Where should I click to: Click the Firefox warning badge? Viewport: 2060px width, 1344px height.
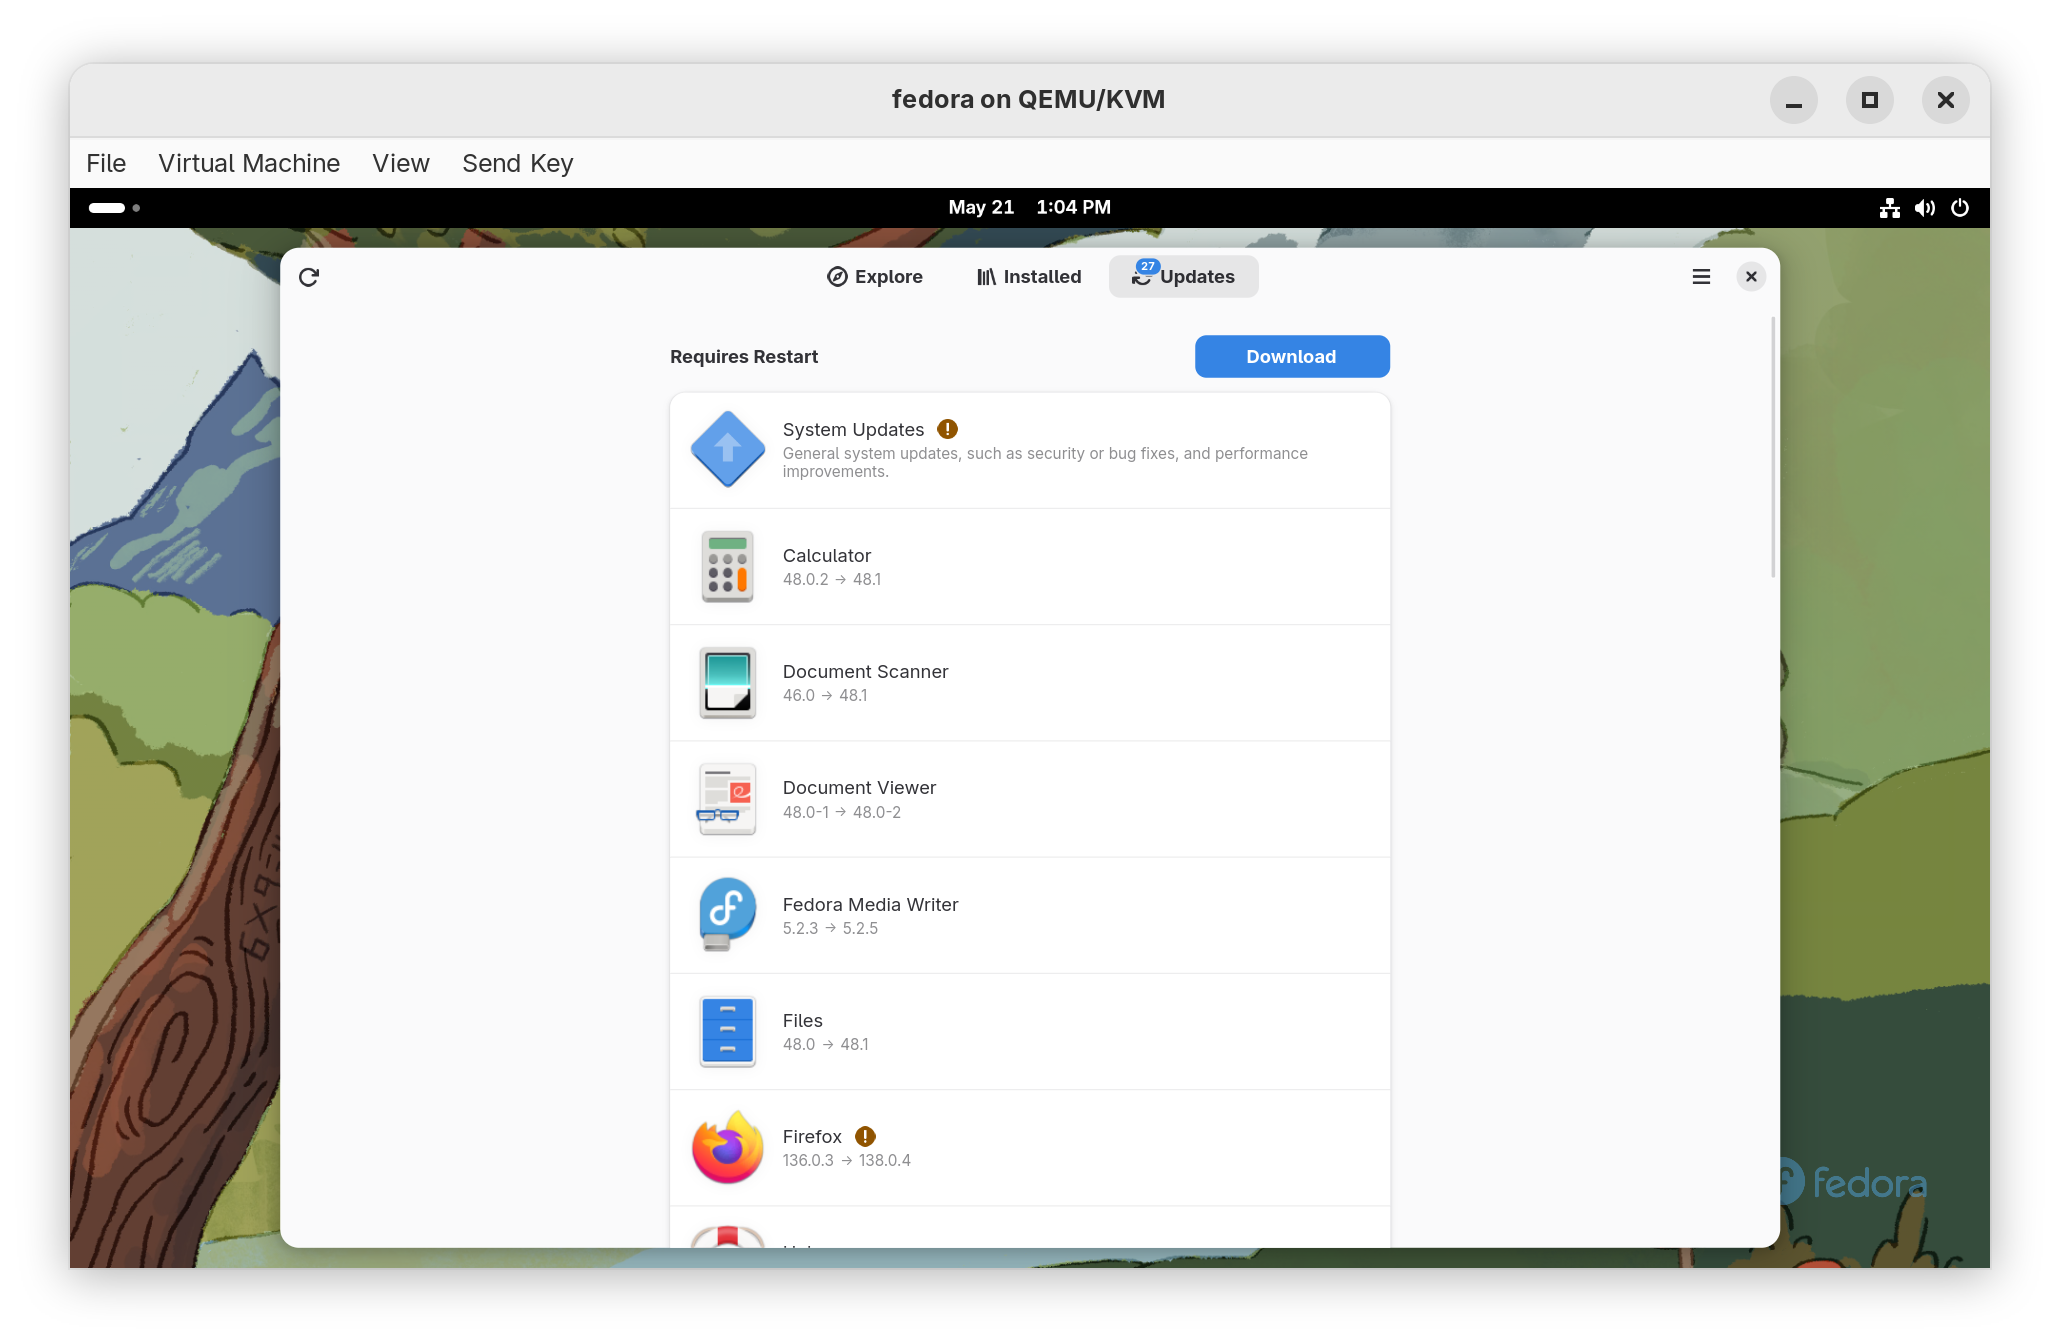(x=865, y=1136)
